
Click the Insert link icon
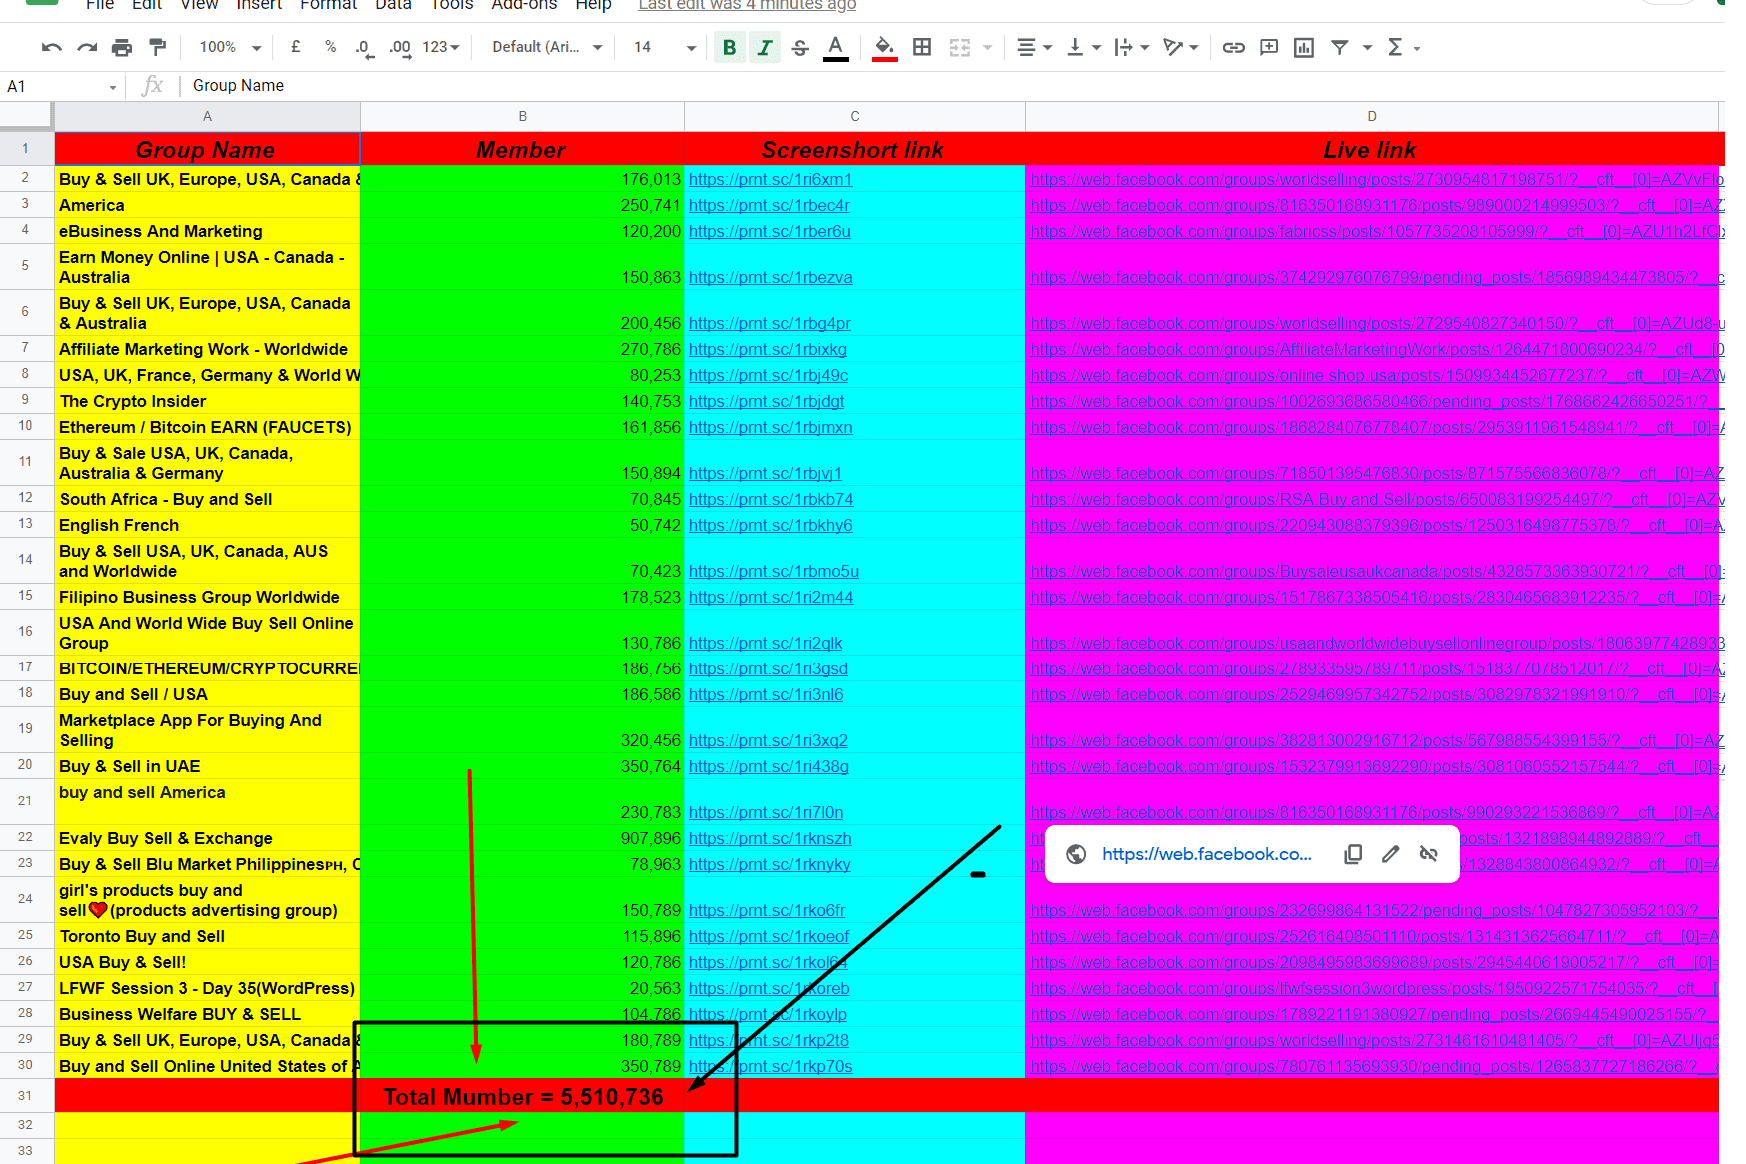(x=1234, y=47)
